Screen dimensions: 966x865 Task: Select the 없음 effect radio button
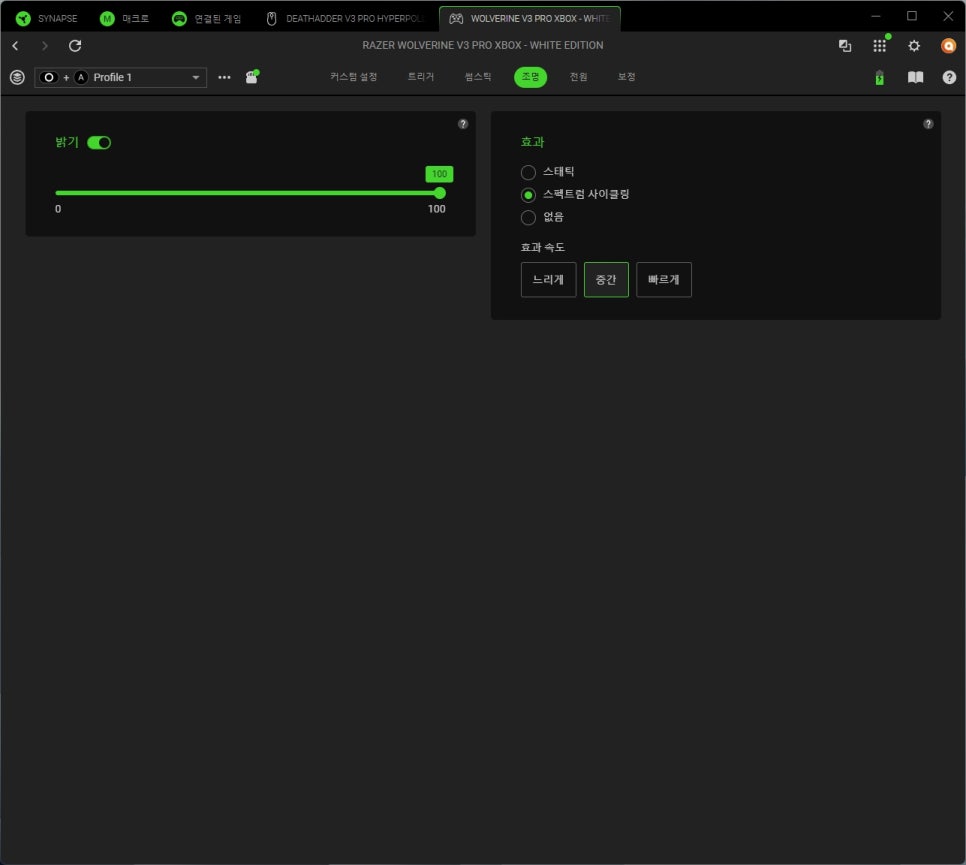click(528, 217)
